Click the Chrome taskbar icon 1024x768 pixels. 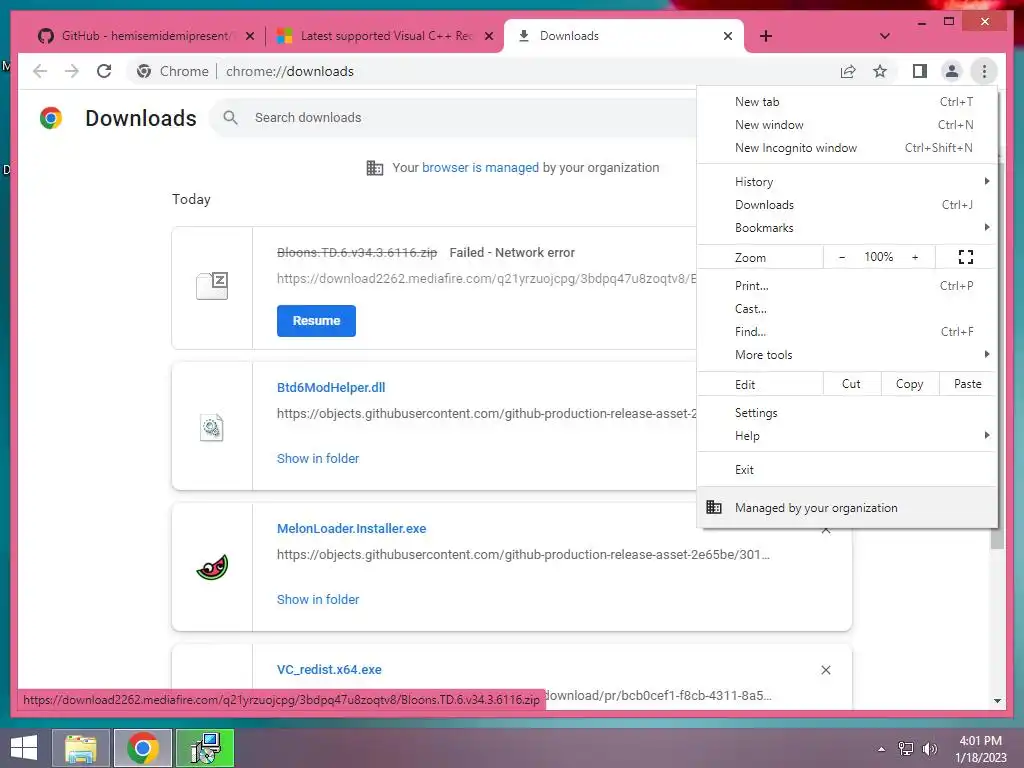[x=143, y=748]
